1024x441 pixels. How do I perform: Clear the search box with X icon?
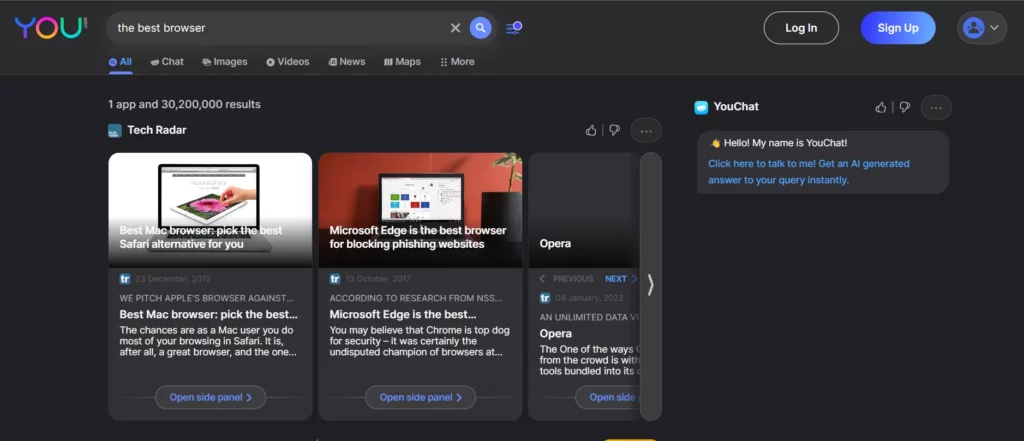click(455, 27)
